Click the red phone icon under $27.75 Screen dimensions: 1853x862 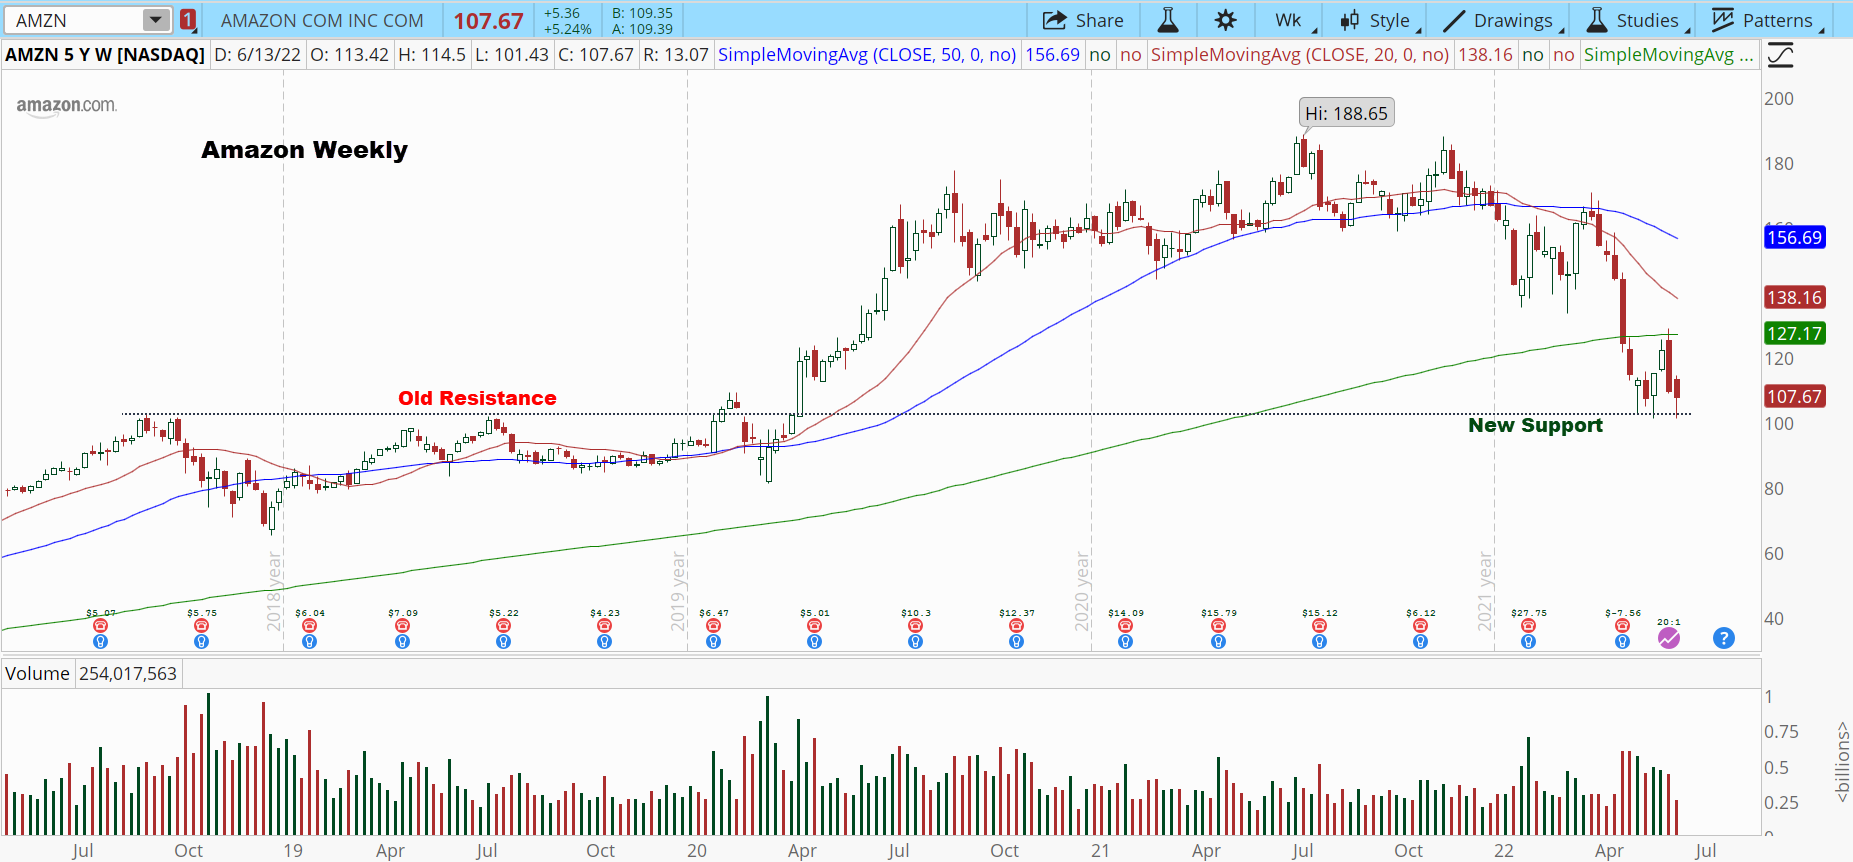1528,626
